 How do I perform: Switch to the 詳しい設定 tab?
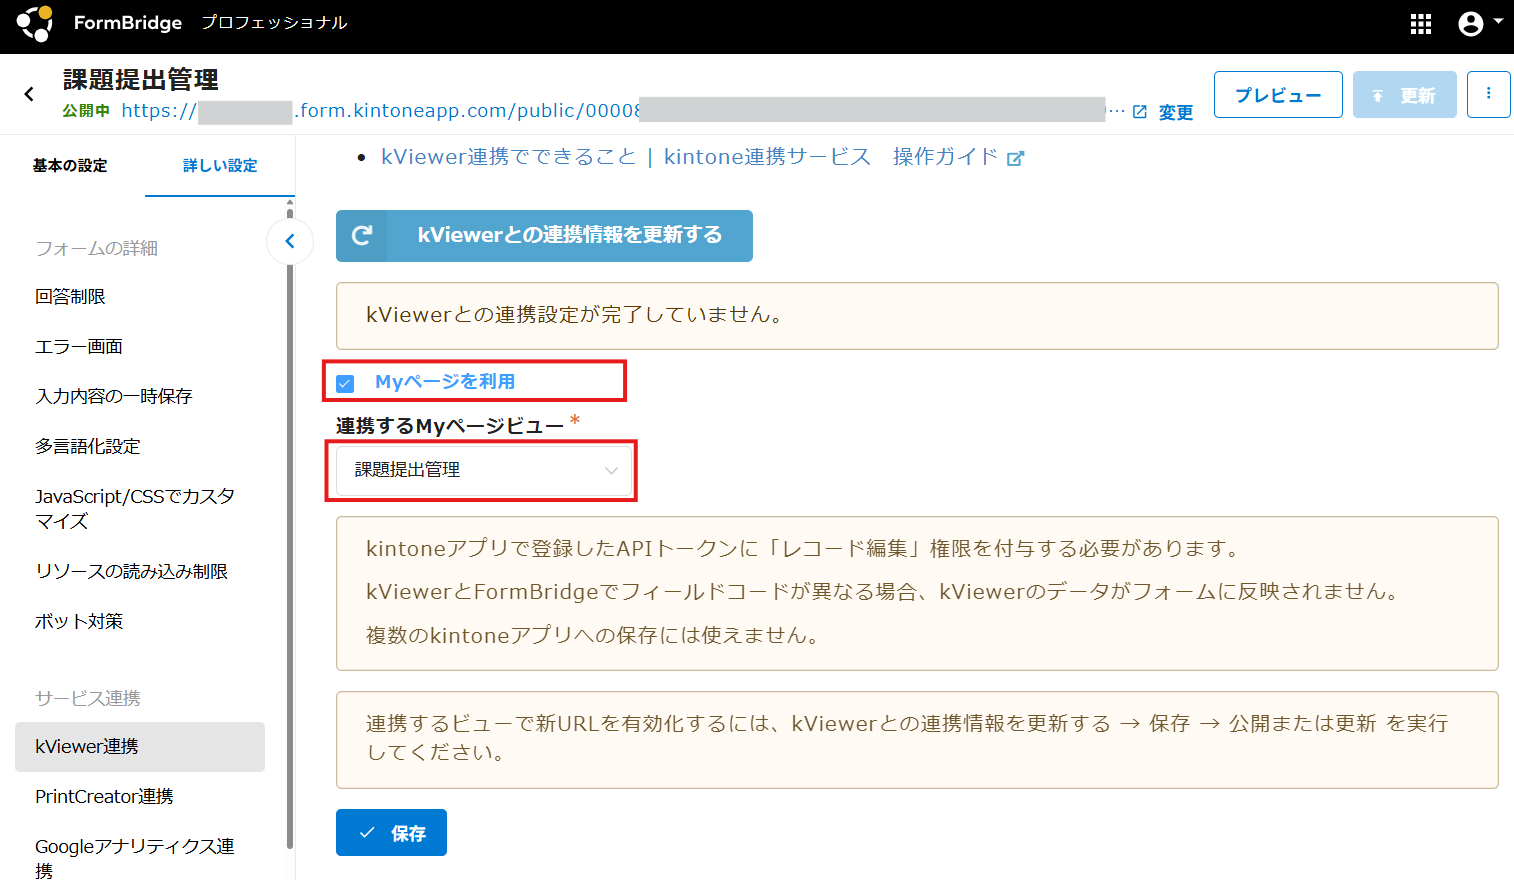pyautogui.click(x=220, y=166)
